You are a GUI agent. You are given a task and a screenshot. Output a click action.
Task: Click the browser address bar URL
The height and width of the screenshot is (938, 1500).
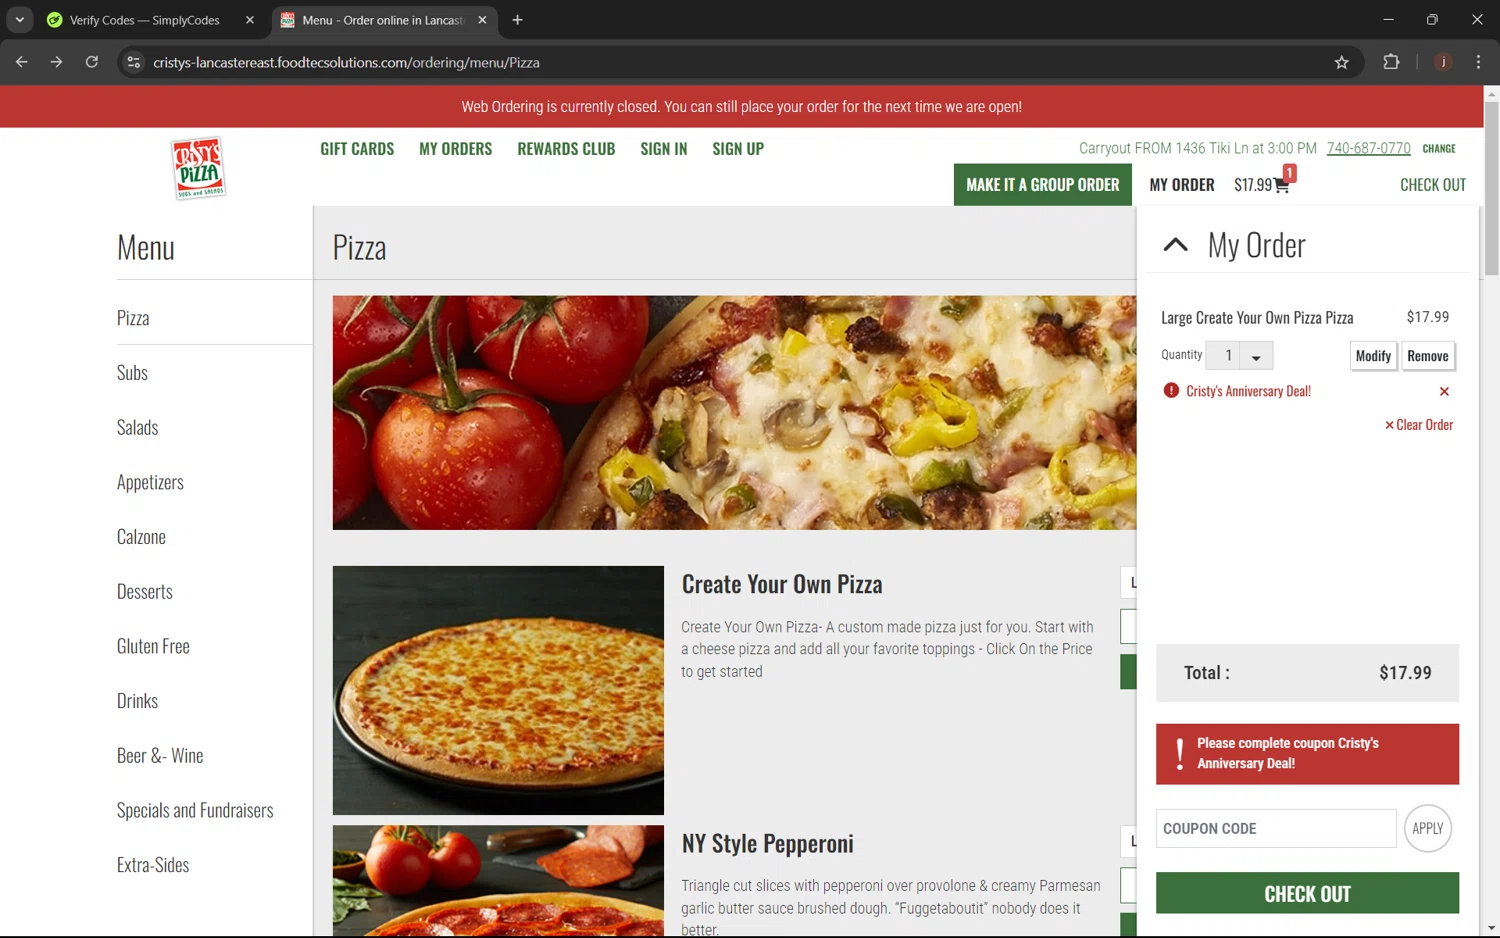point(346,62)
